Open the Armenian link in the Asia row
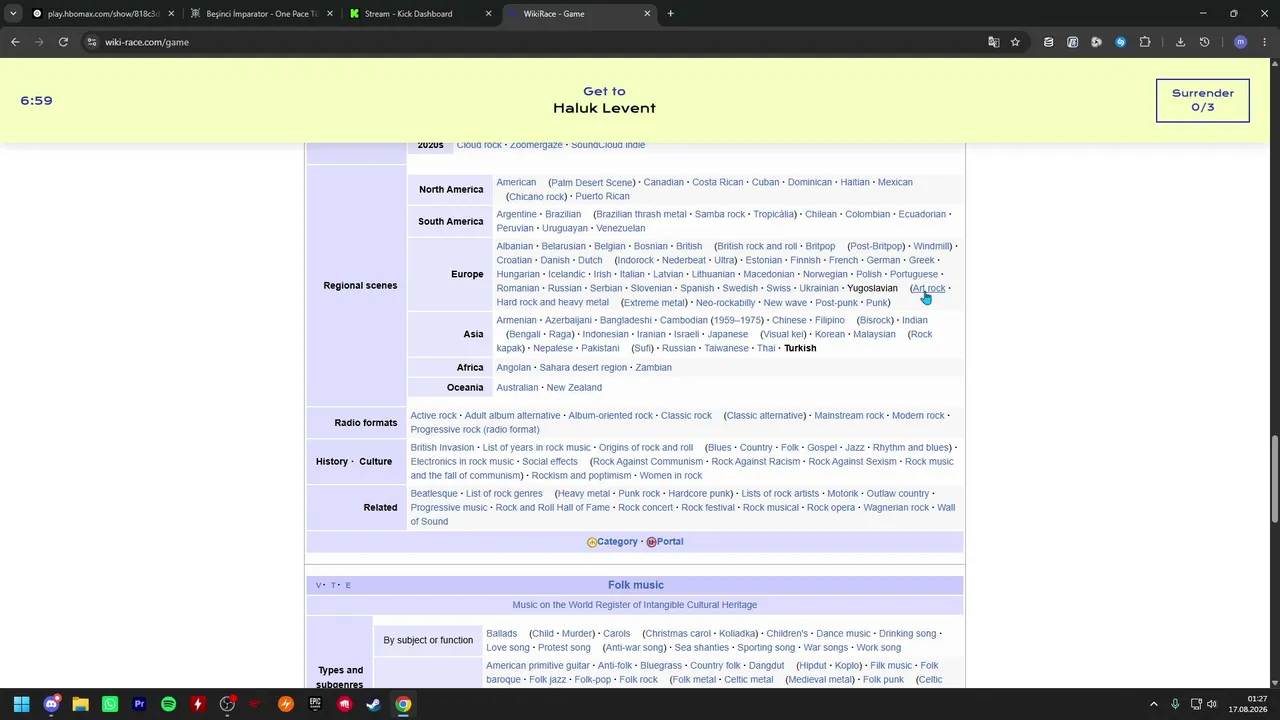The image size is (1280, 720). [x=516, y=320]
